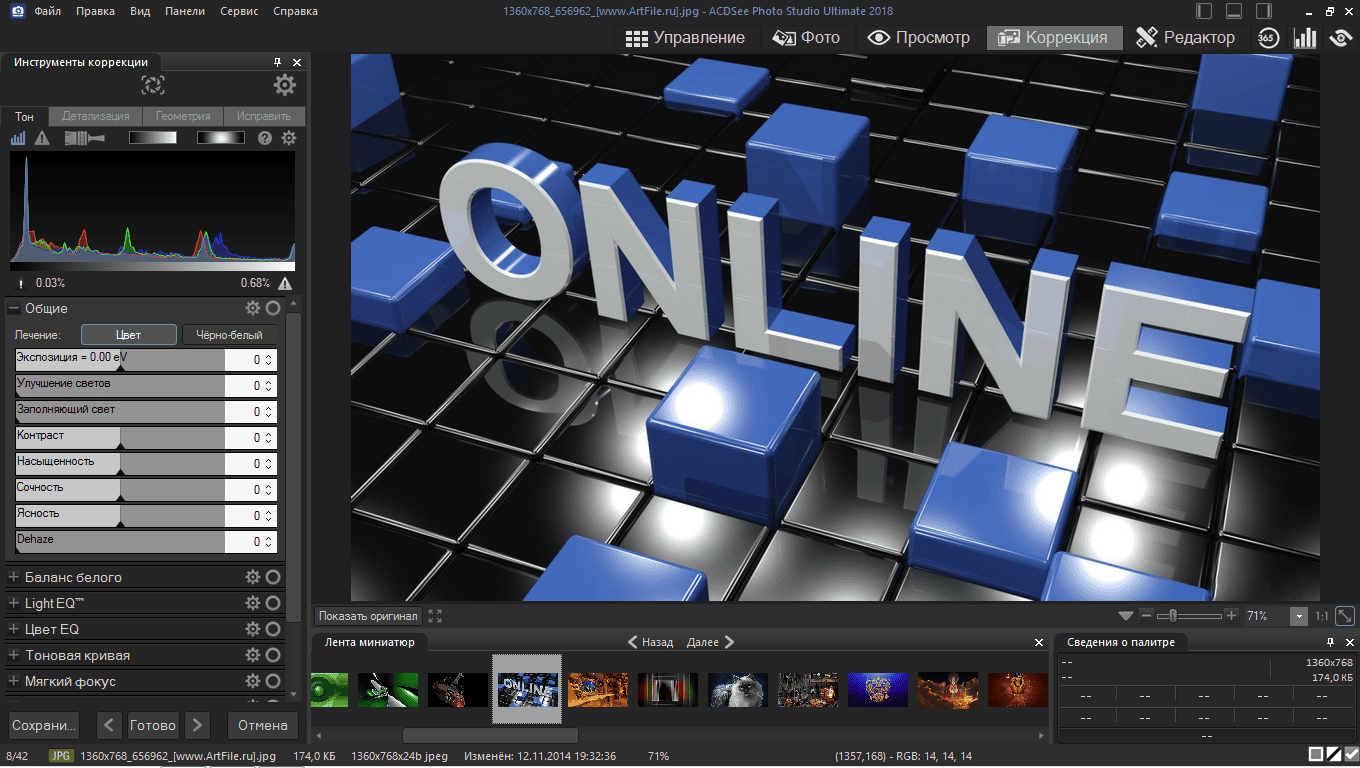Image resolution: width=1360 pixels, height=768 pixels.
Task: Toggle histogram display icon
Action: point(18,138)
